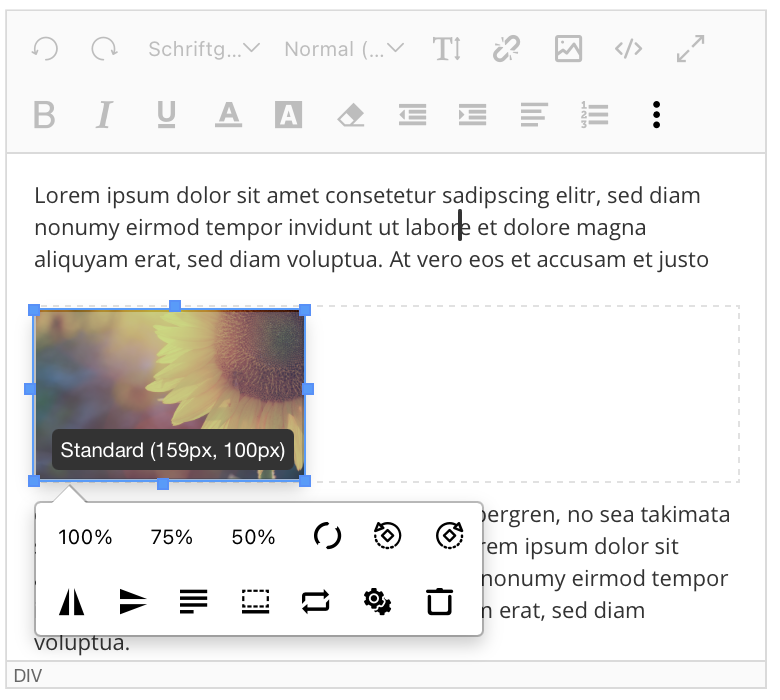Set the image size to 50%
The height and width of the screenshot is (700, 780).
click(x=253, y=537)
